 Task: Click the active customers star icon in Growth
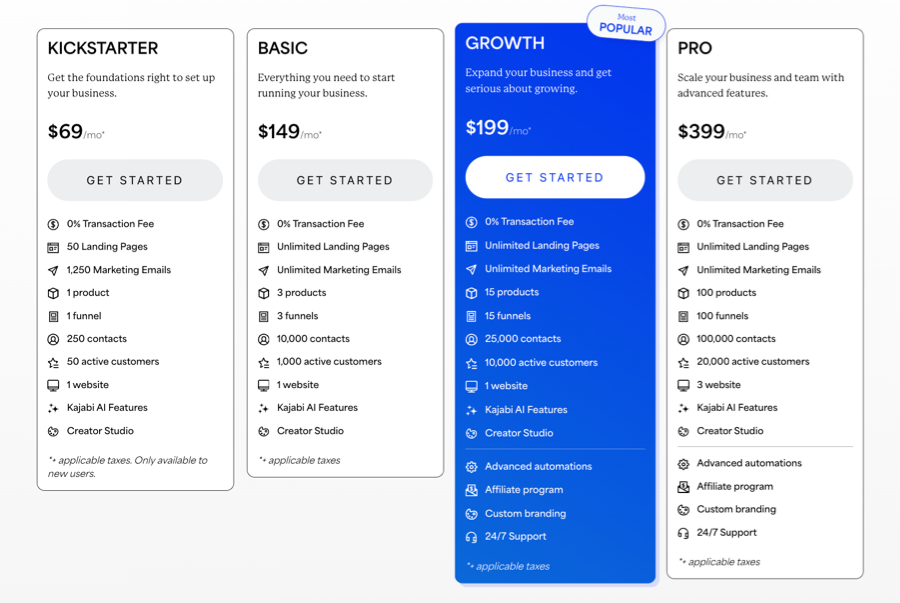[472, 363]
